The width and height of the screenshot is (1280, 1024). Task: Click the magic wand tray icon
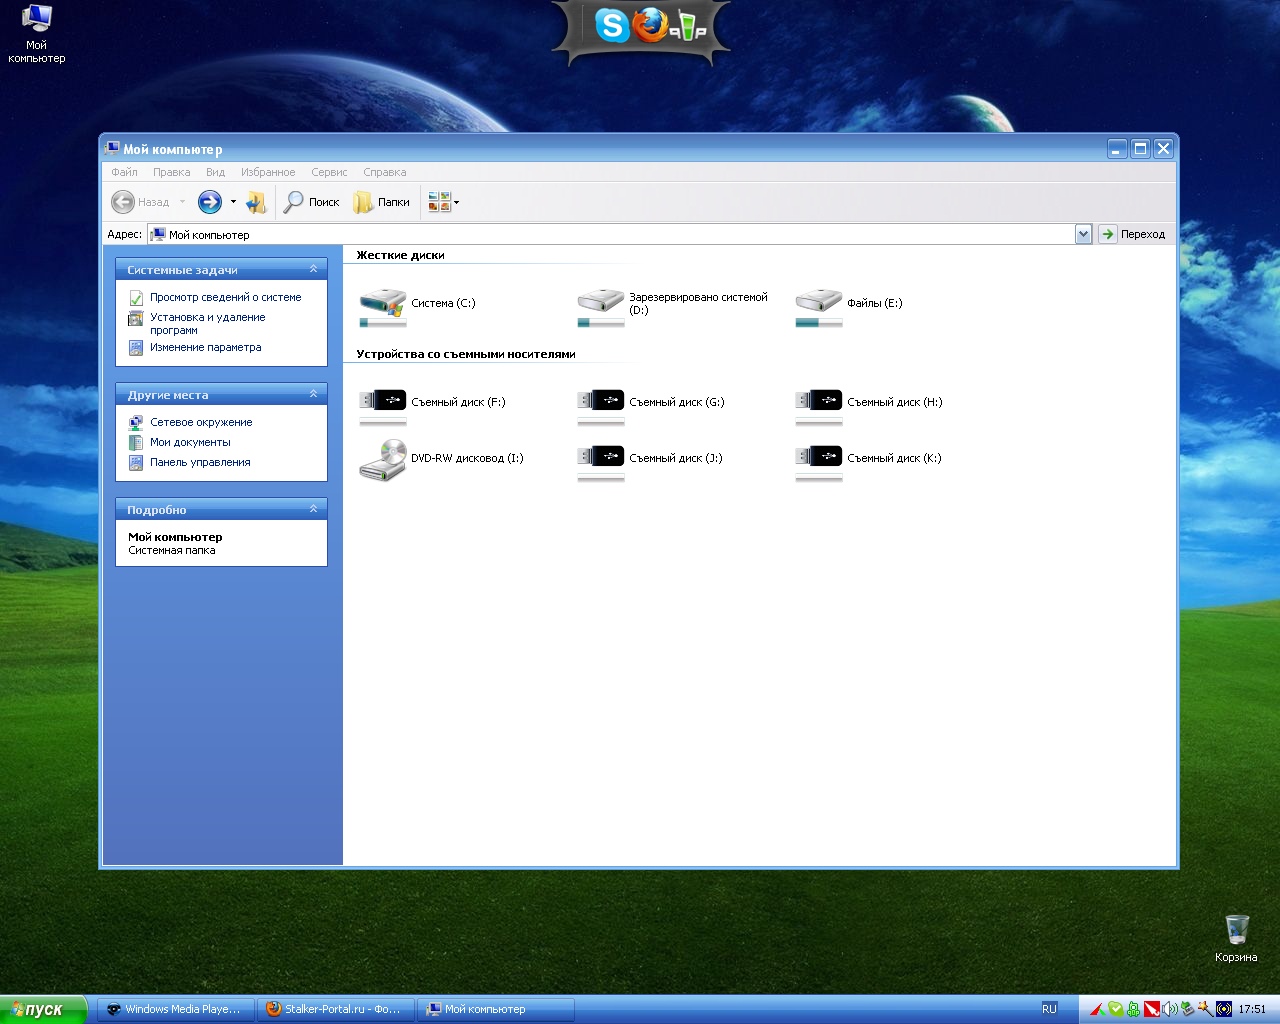[1205, 1009]
